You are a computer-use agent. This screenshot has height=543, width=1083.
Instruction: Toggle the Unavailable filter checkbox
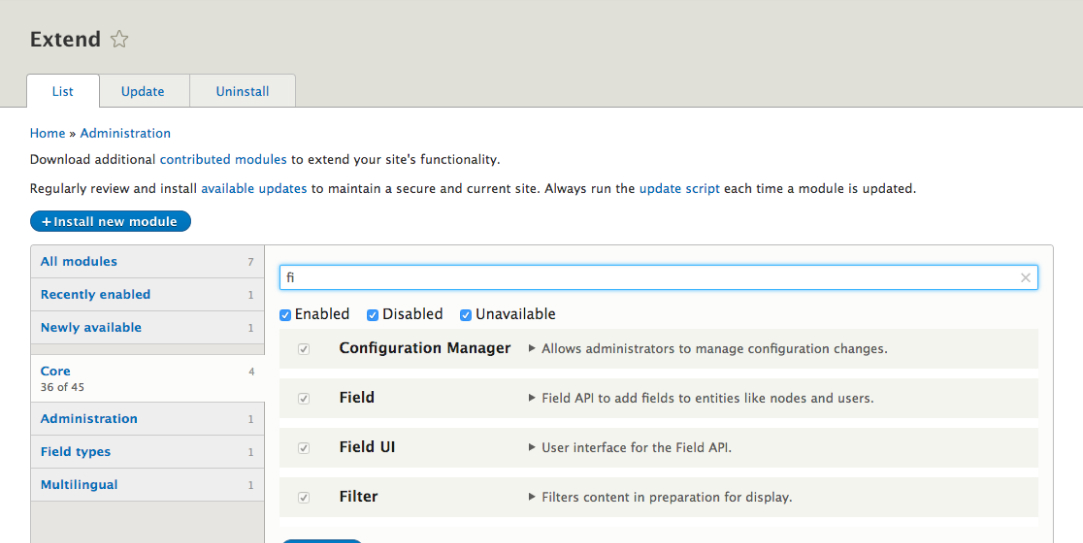466,315
